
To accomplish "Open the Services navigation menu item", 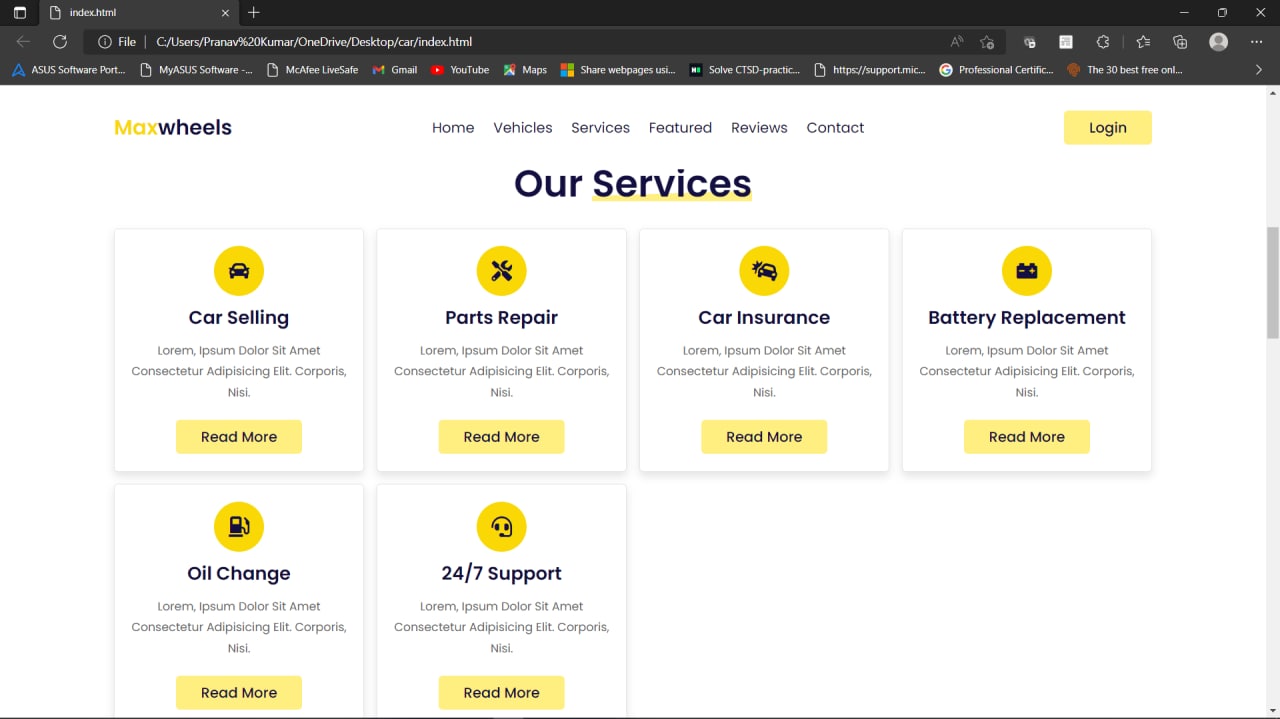I will 600,127.
